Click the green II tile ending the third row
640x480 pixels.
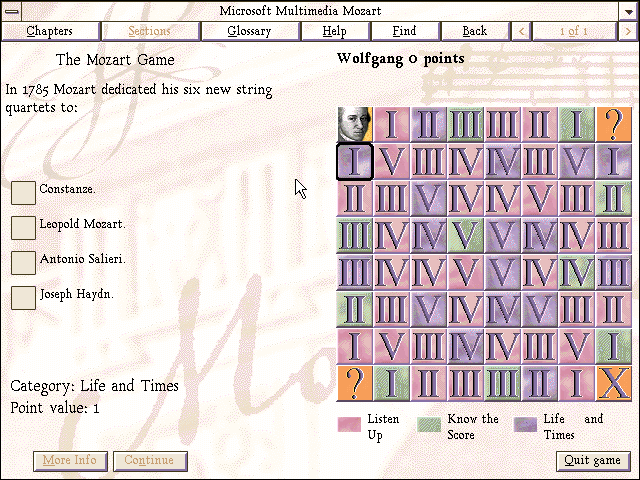pos(613,198)
